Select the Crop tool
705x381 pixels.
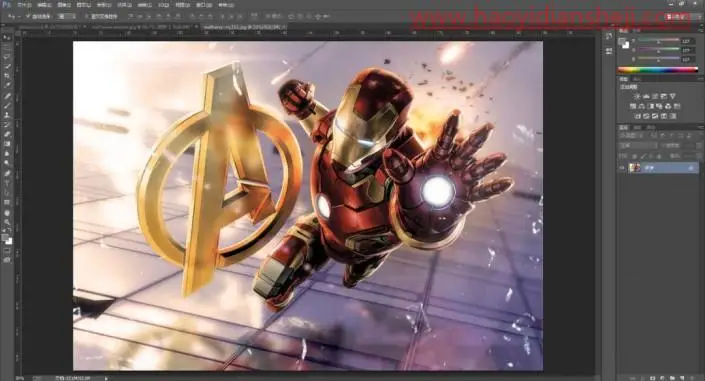click(7, 76)
